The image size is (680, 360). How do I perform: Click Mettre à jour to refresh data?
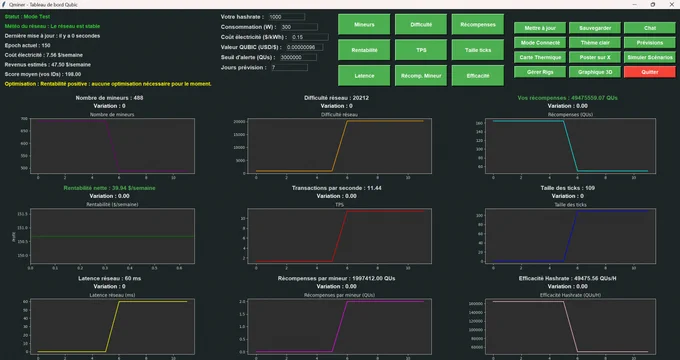(540, 28)
